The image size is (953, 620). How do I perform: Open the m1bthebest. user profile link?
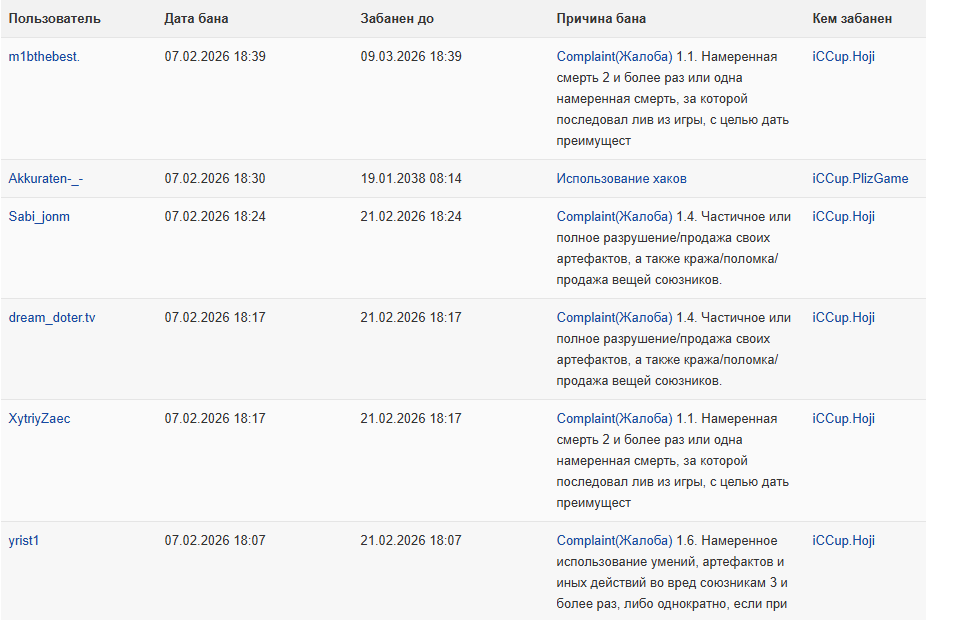(44, 57)
